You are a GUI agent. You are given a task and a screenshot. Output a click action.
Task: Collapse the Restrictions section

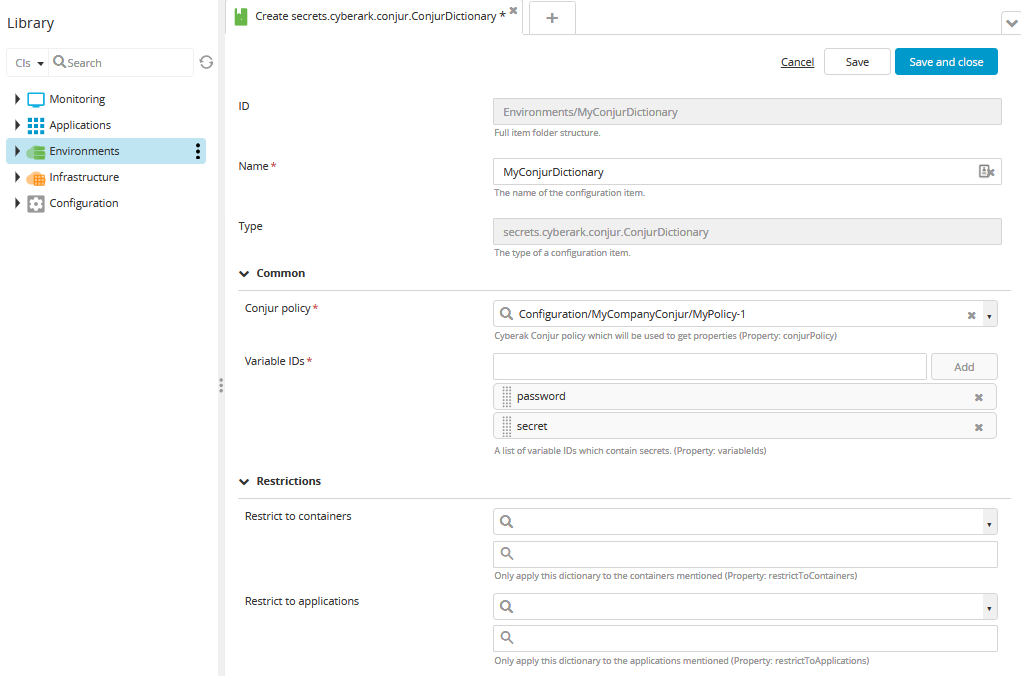click(x=244, y=481)
